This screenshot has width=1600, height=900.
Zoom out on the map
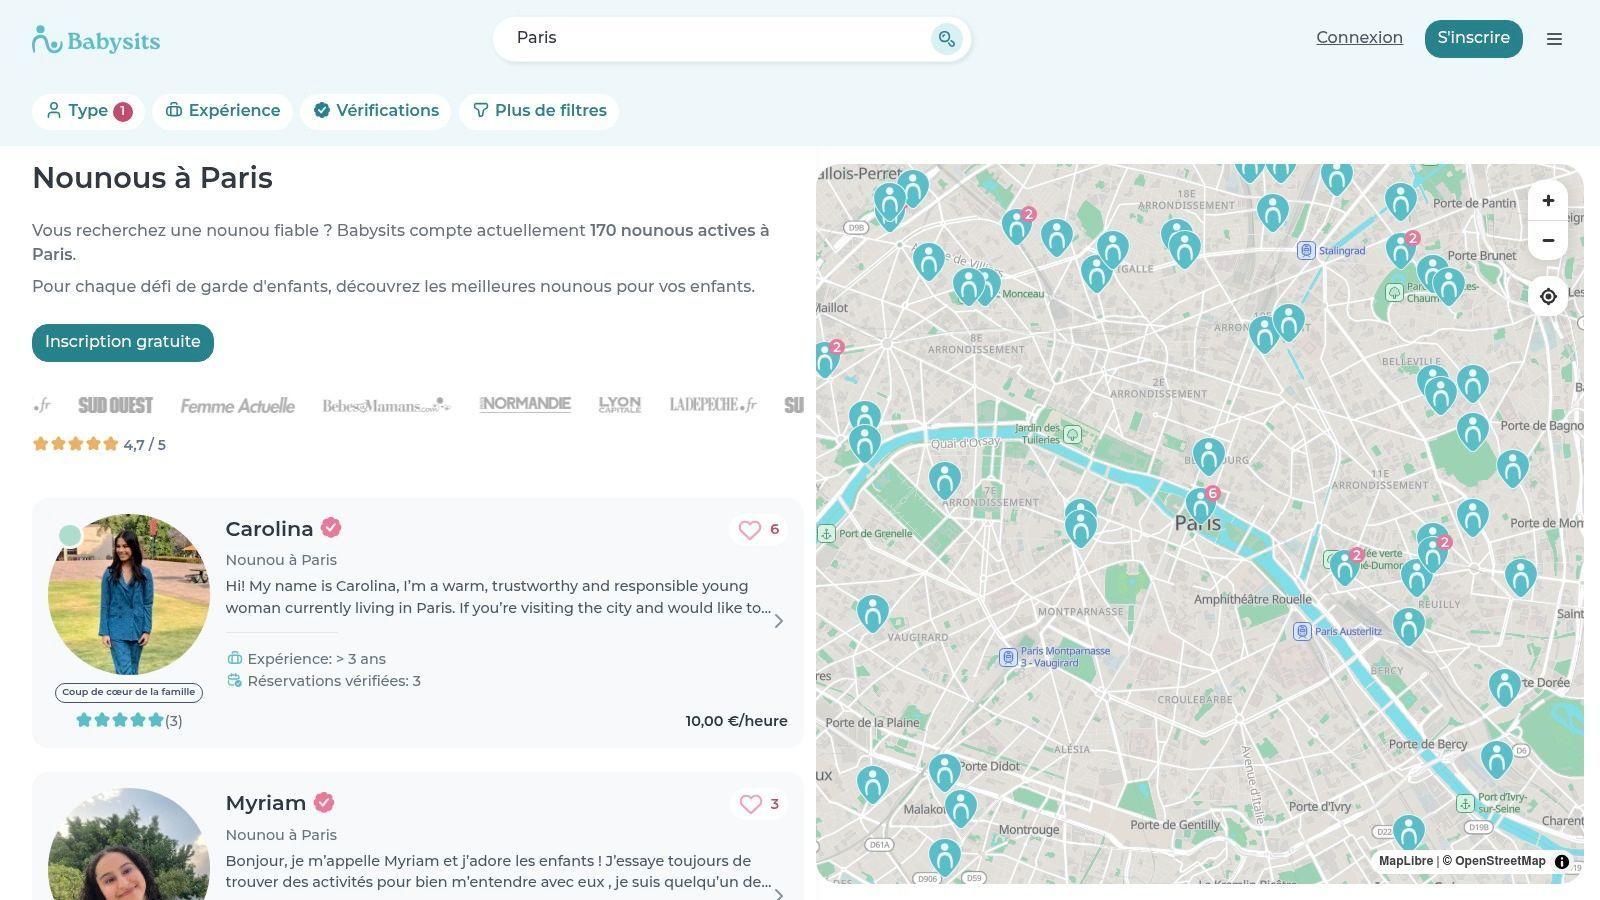pyautogui.click(x=1548, y=241)
